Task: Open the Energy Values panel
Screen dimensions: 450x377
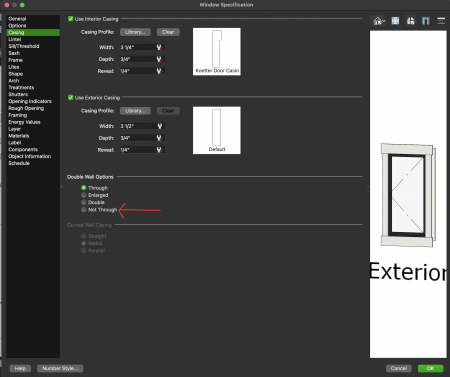Action: point(33,122)
